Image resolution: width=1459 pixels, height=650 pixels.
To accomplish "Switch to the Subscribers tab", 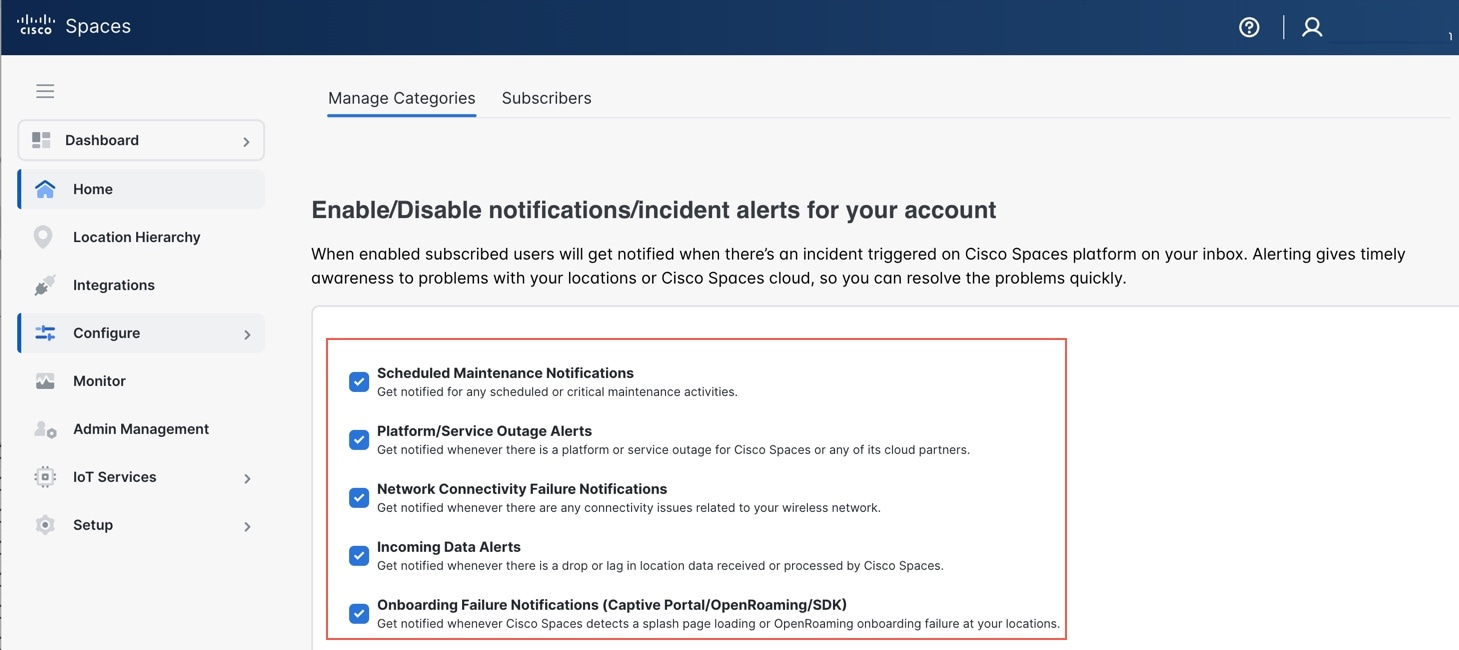I will click(x=546, y=98).
